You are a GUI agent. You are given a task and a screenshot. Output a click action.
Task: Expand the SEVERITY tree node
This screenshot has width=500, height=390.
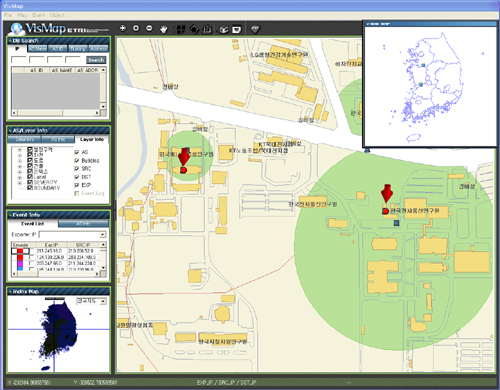[x=20, y=183]
